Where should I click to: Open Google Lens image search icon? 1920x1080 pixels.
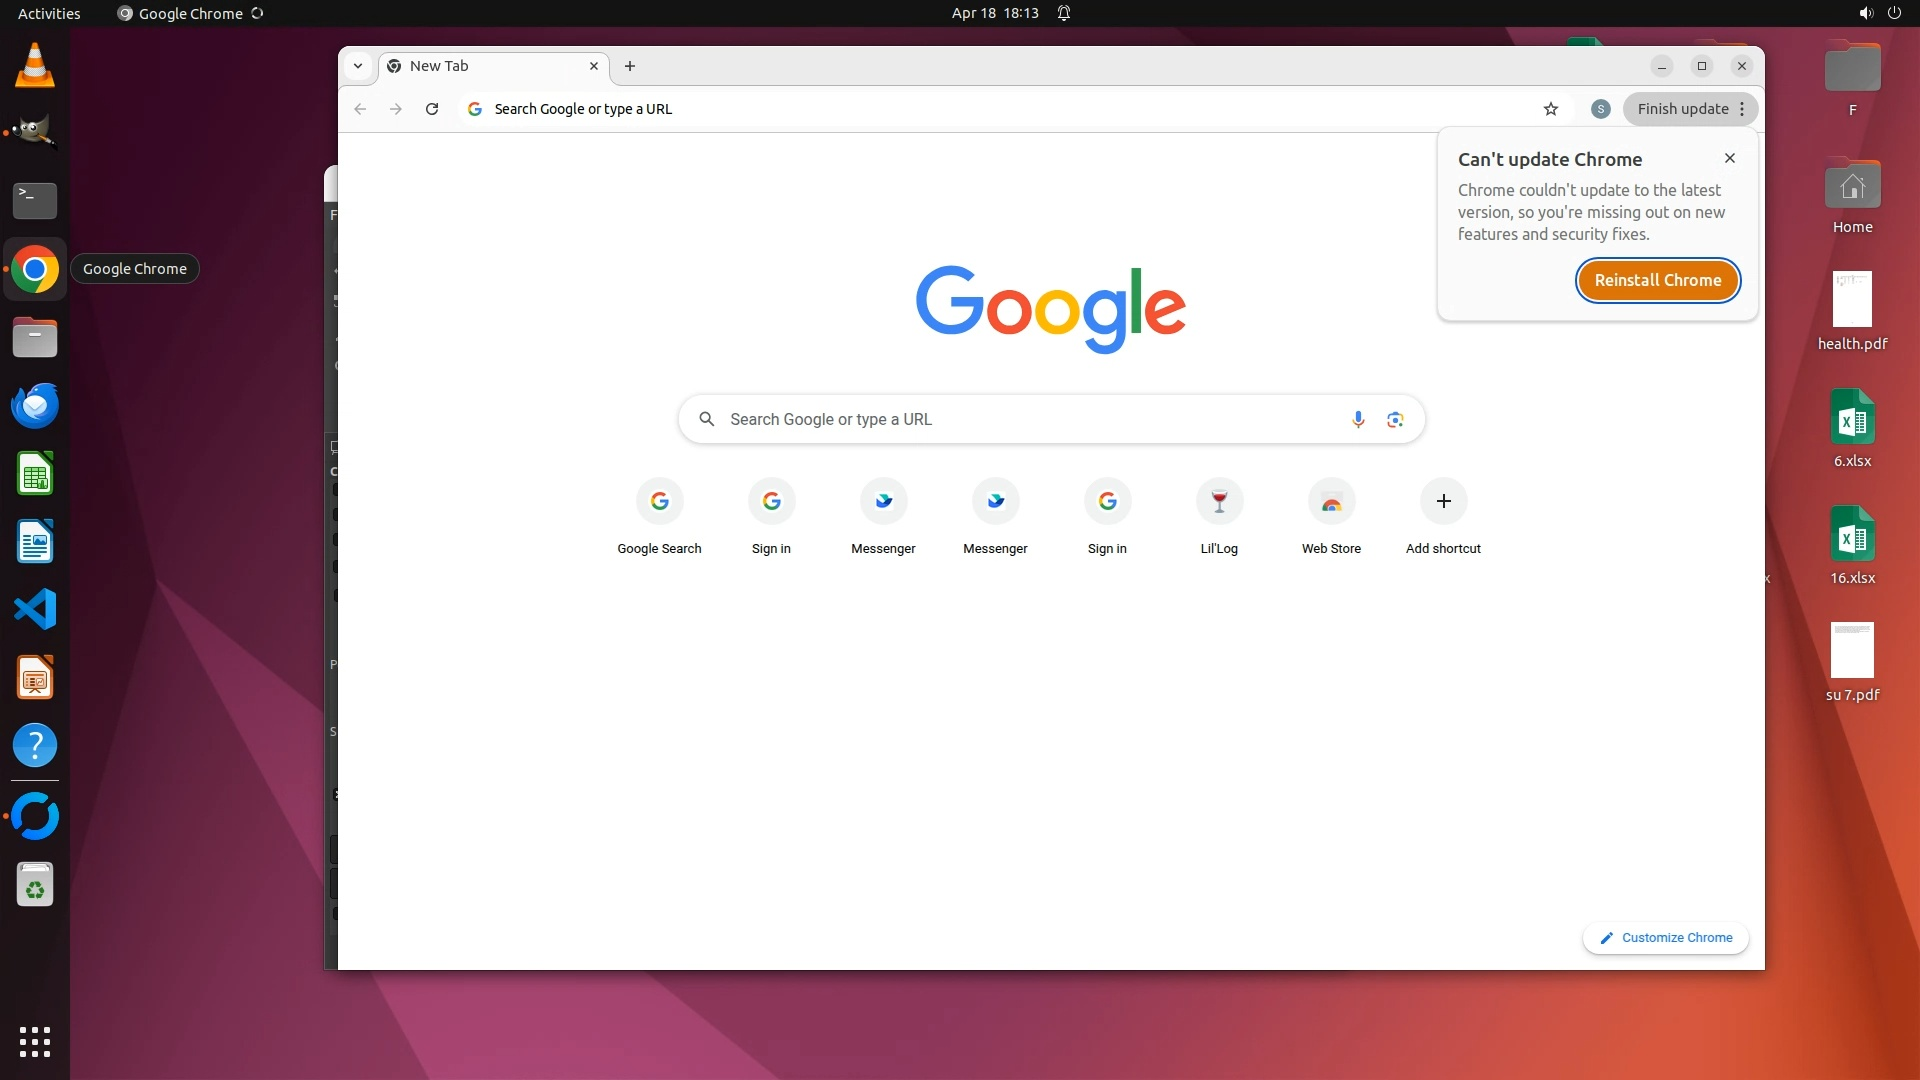(x=1395, y=419)
